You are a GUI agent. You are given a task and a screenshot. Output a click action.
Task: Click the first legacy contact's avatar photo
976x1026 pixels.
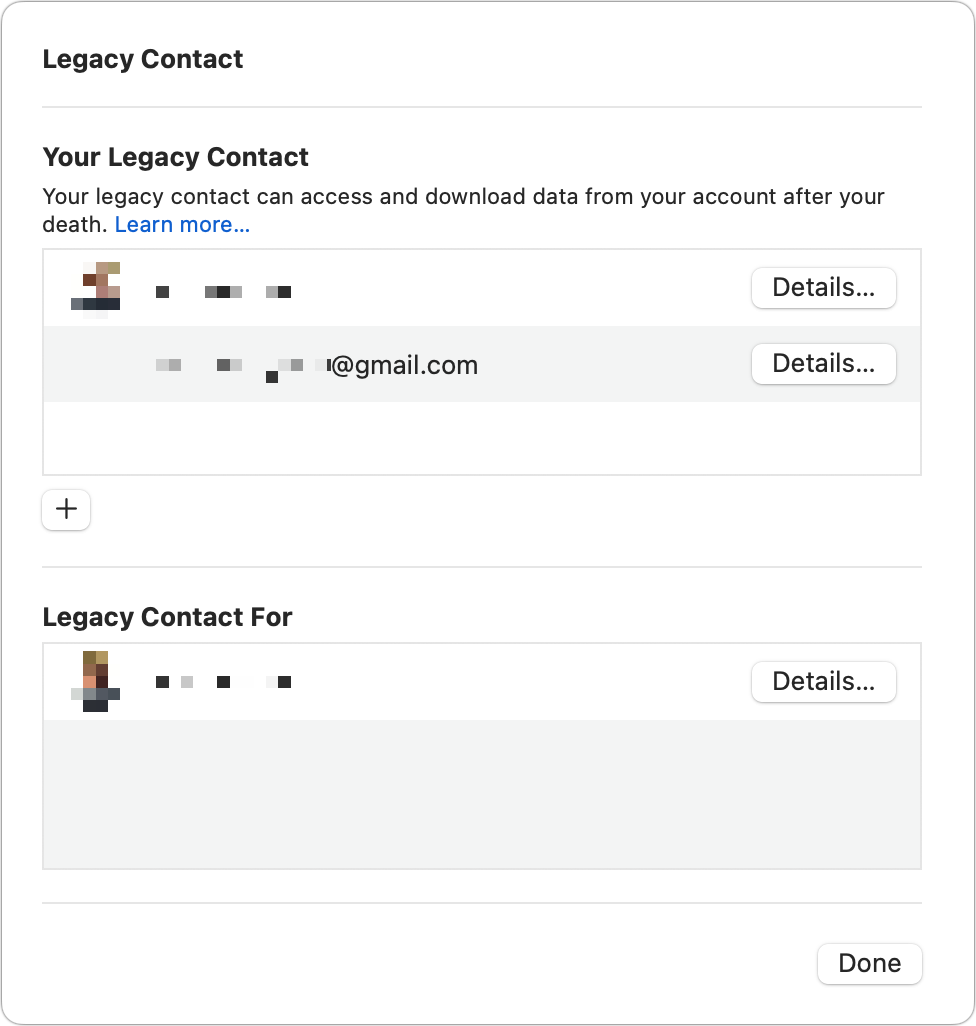pyautogui.click(x=96, y=289)
